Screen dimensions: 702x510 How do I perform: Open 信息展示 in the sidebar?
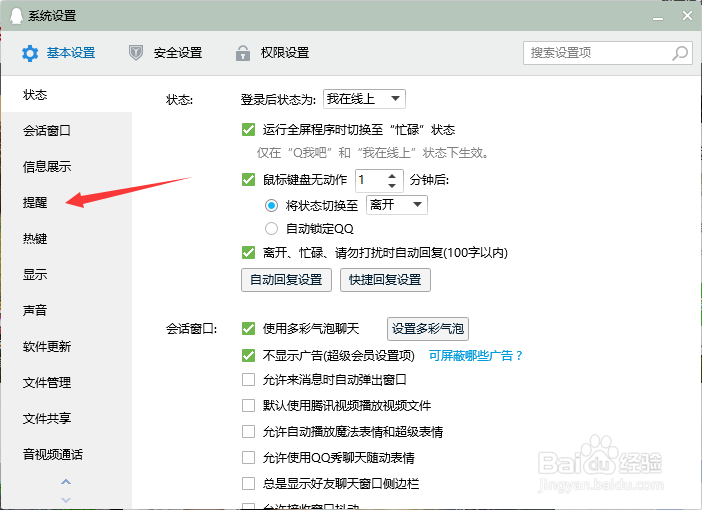[67, 167]
